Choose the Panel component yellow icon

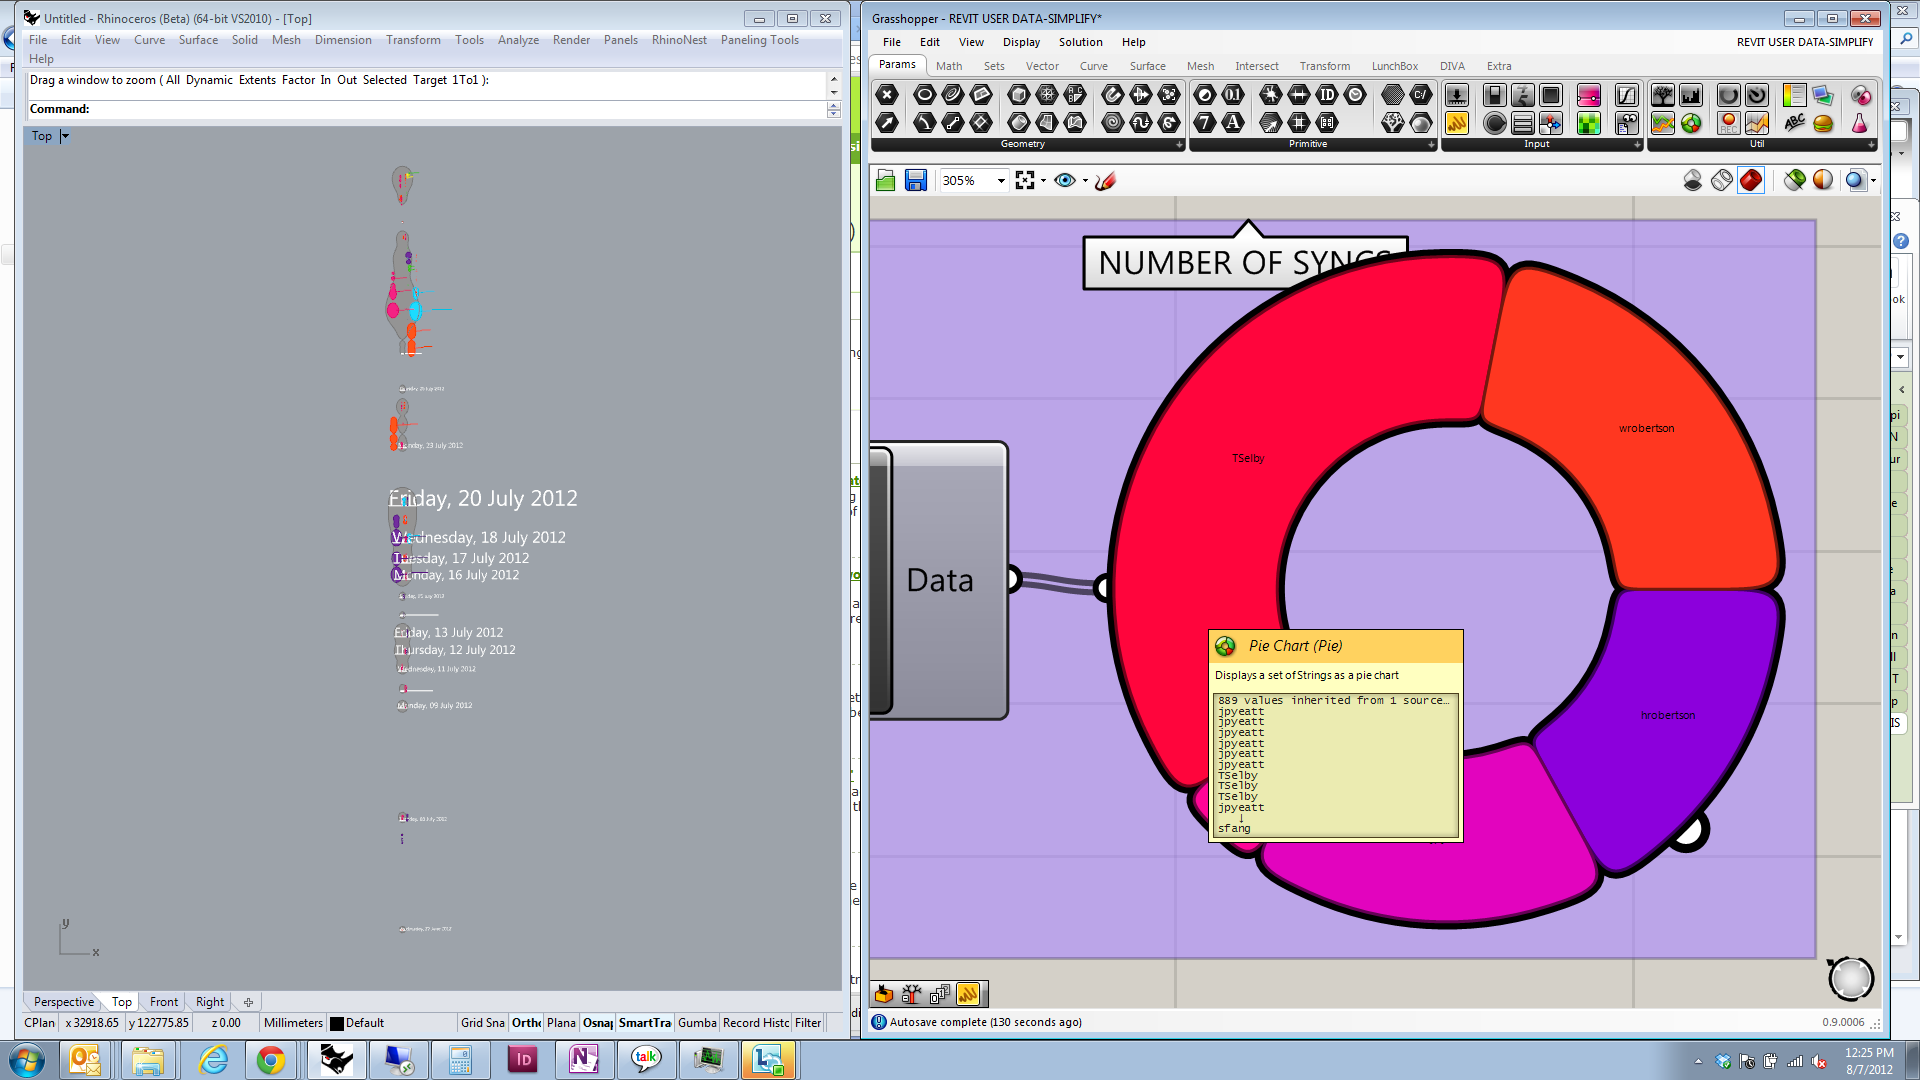1457,123
